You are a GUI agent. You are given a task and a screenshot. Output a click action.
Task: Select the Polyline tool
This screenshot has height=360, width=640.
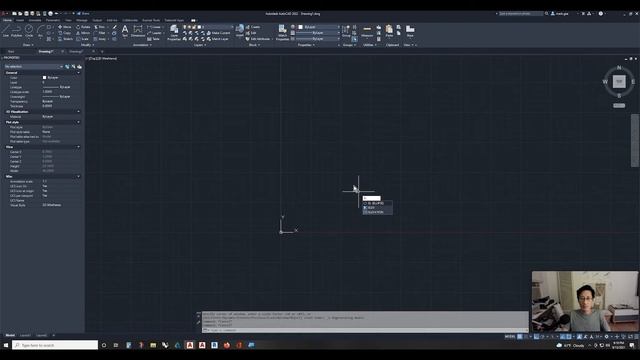[17, 31]
